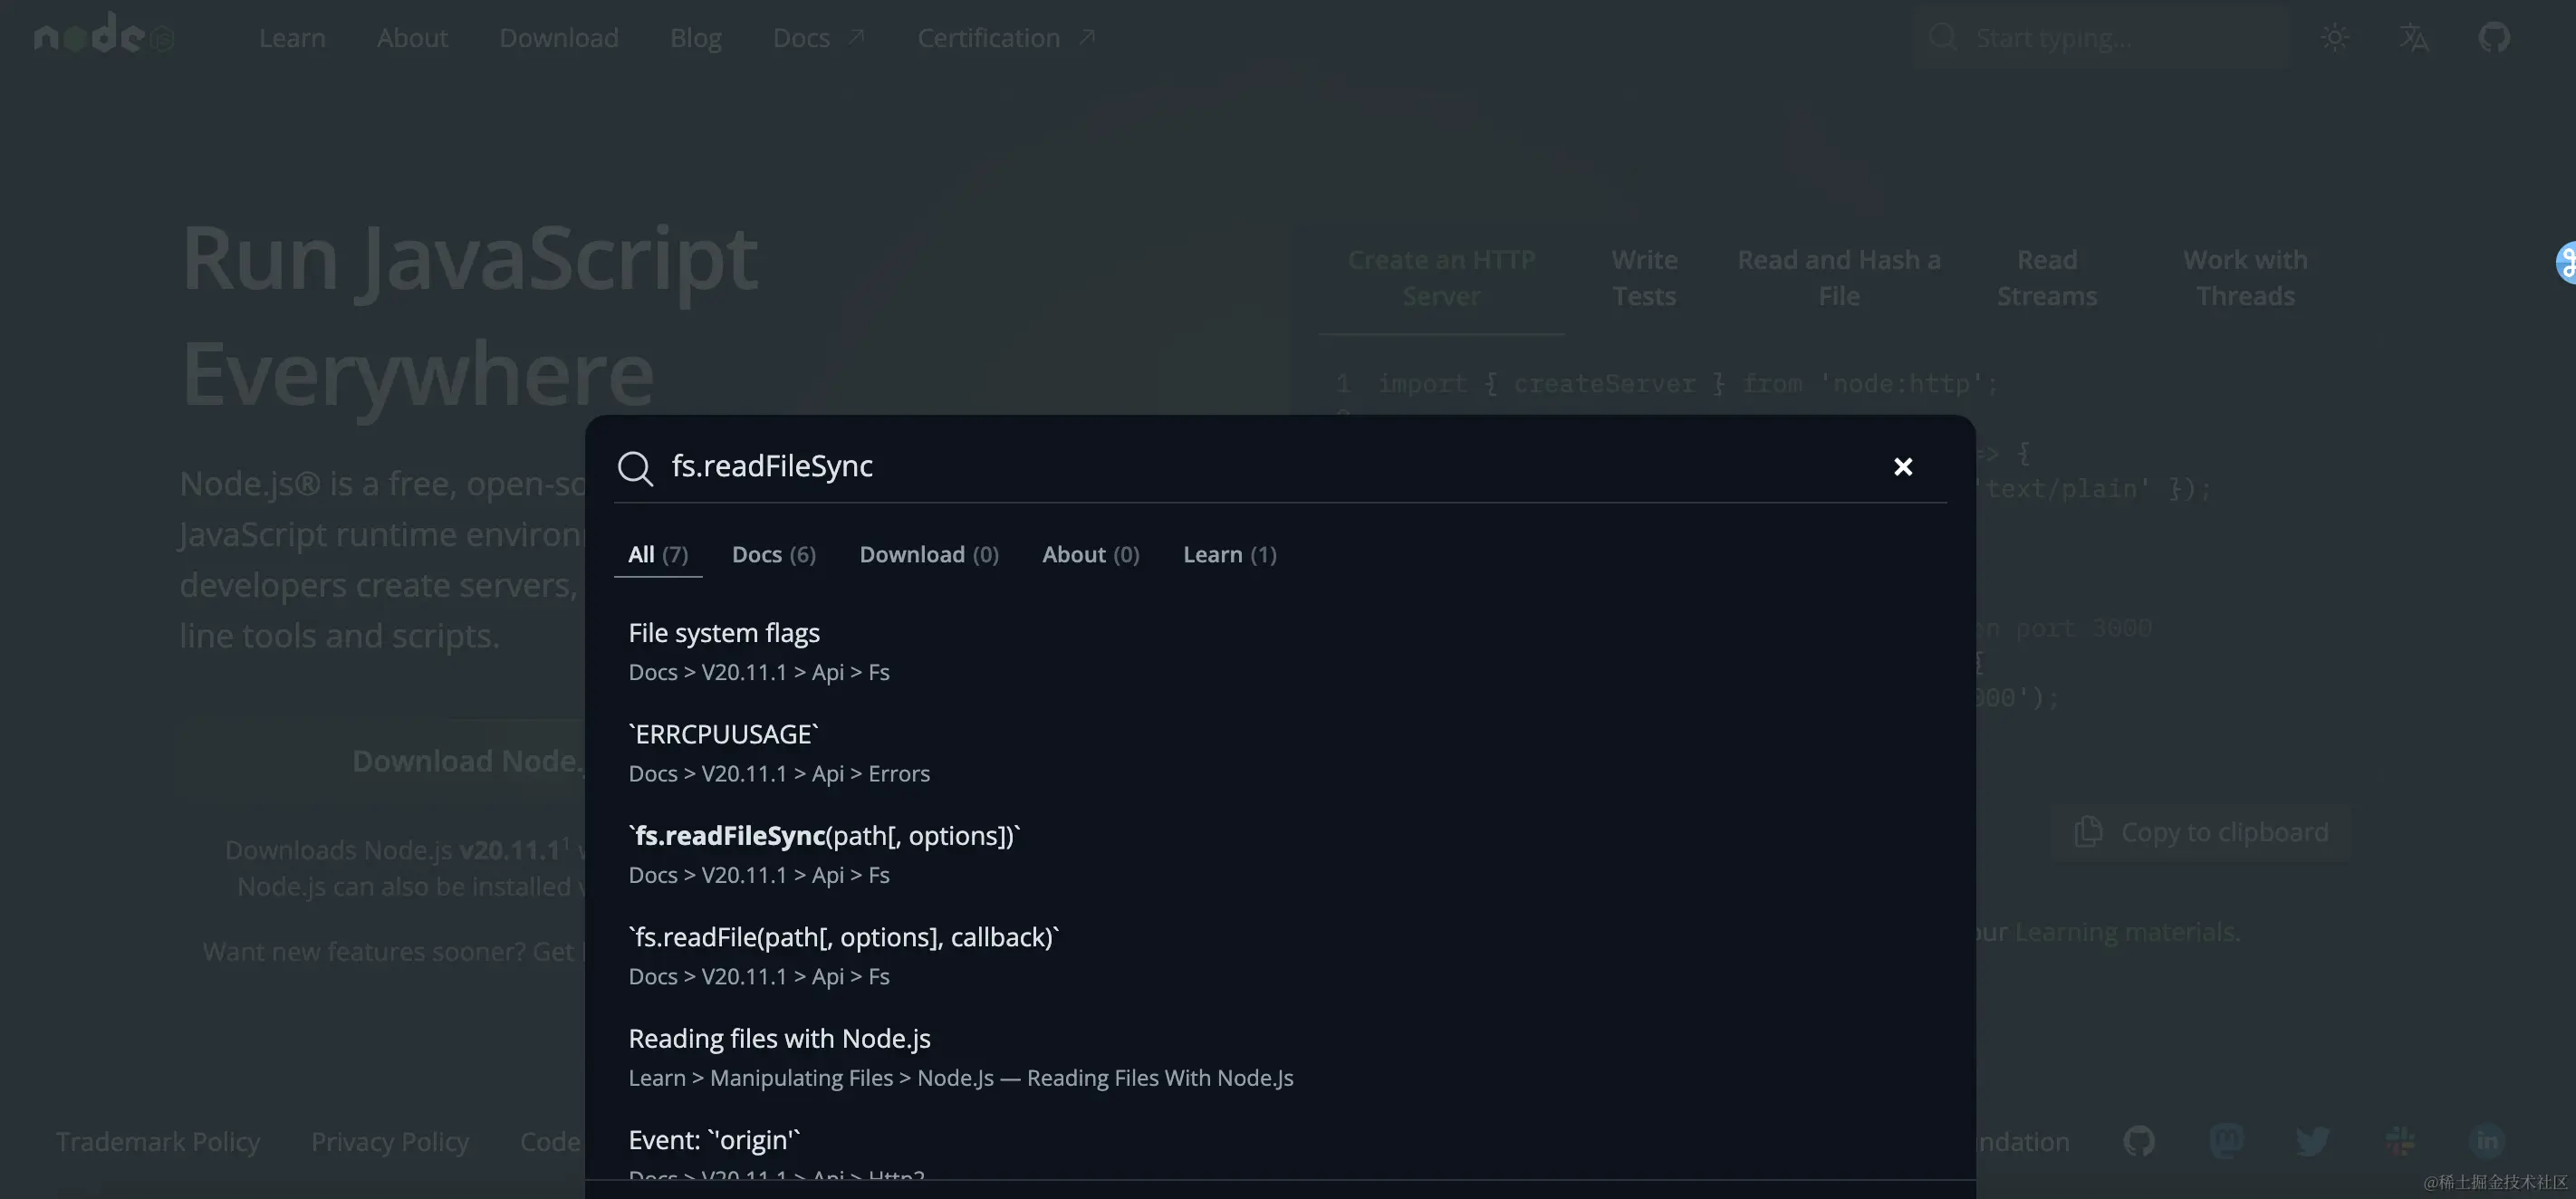The image size is (2576, 1199).
Task: Open the footer Mastodon icon
Action: click(x=2226, y=1140)
